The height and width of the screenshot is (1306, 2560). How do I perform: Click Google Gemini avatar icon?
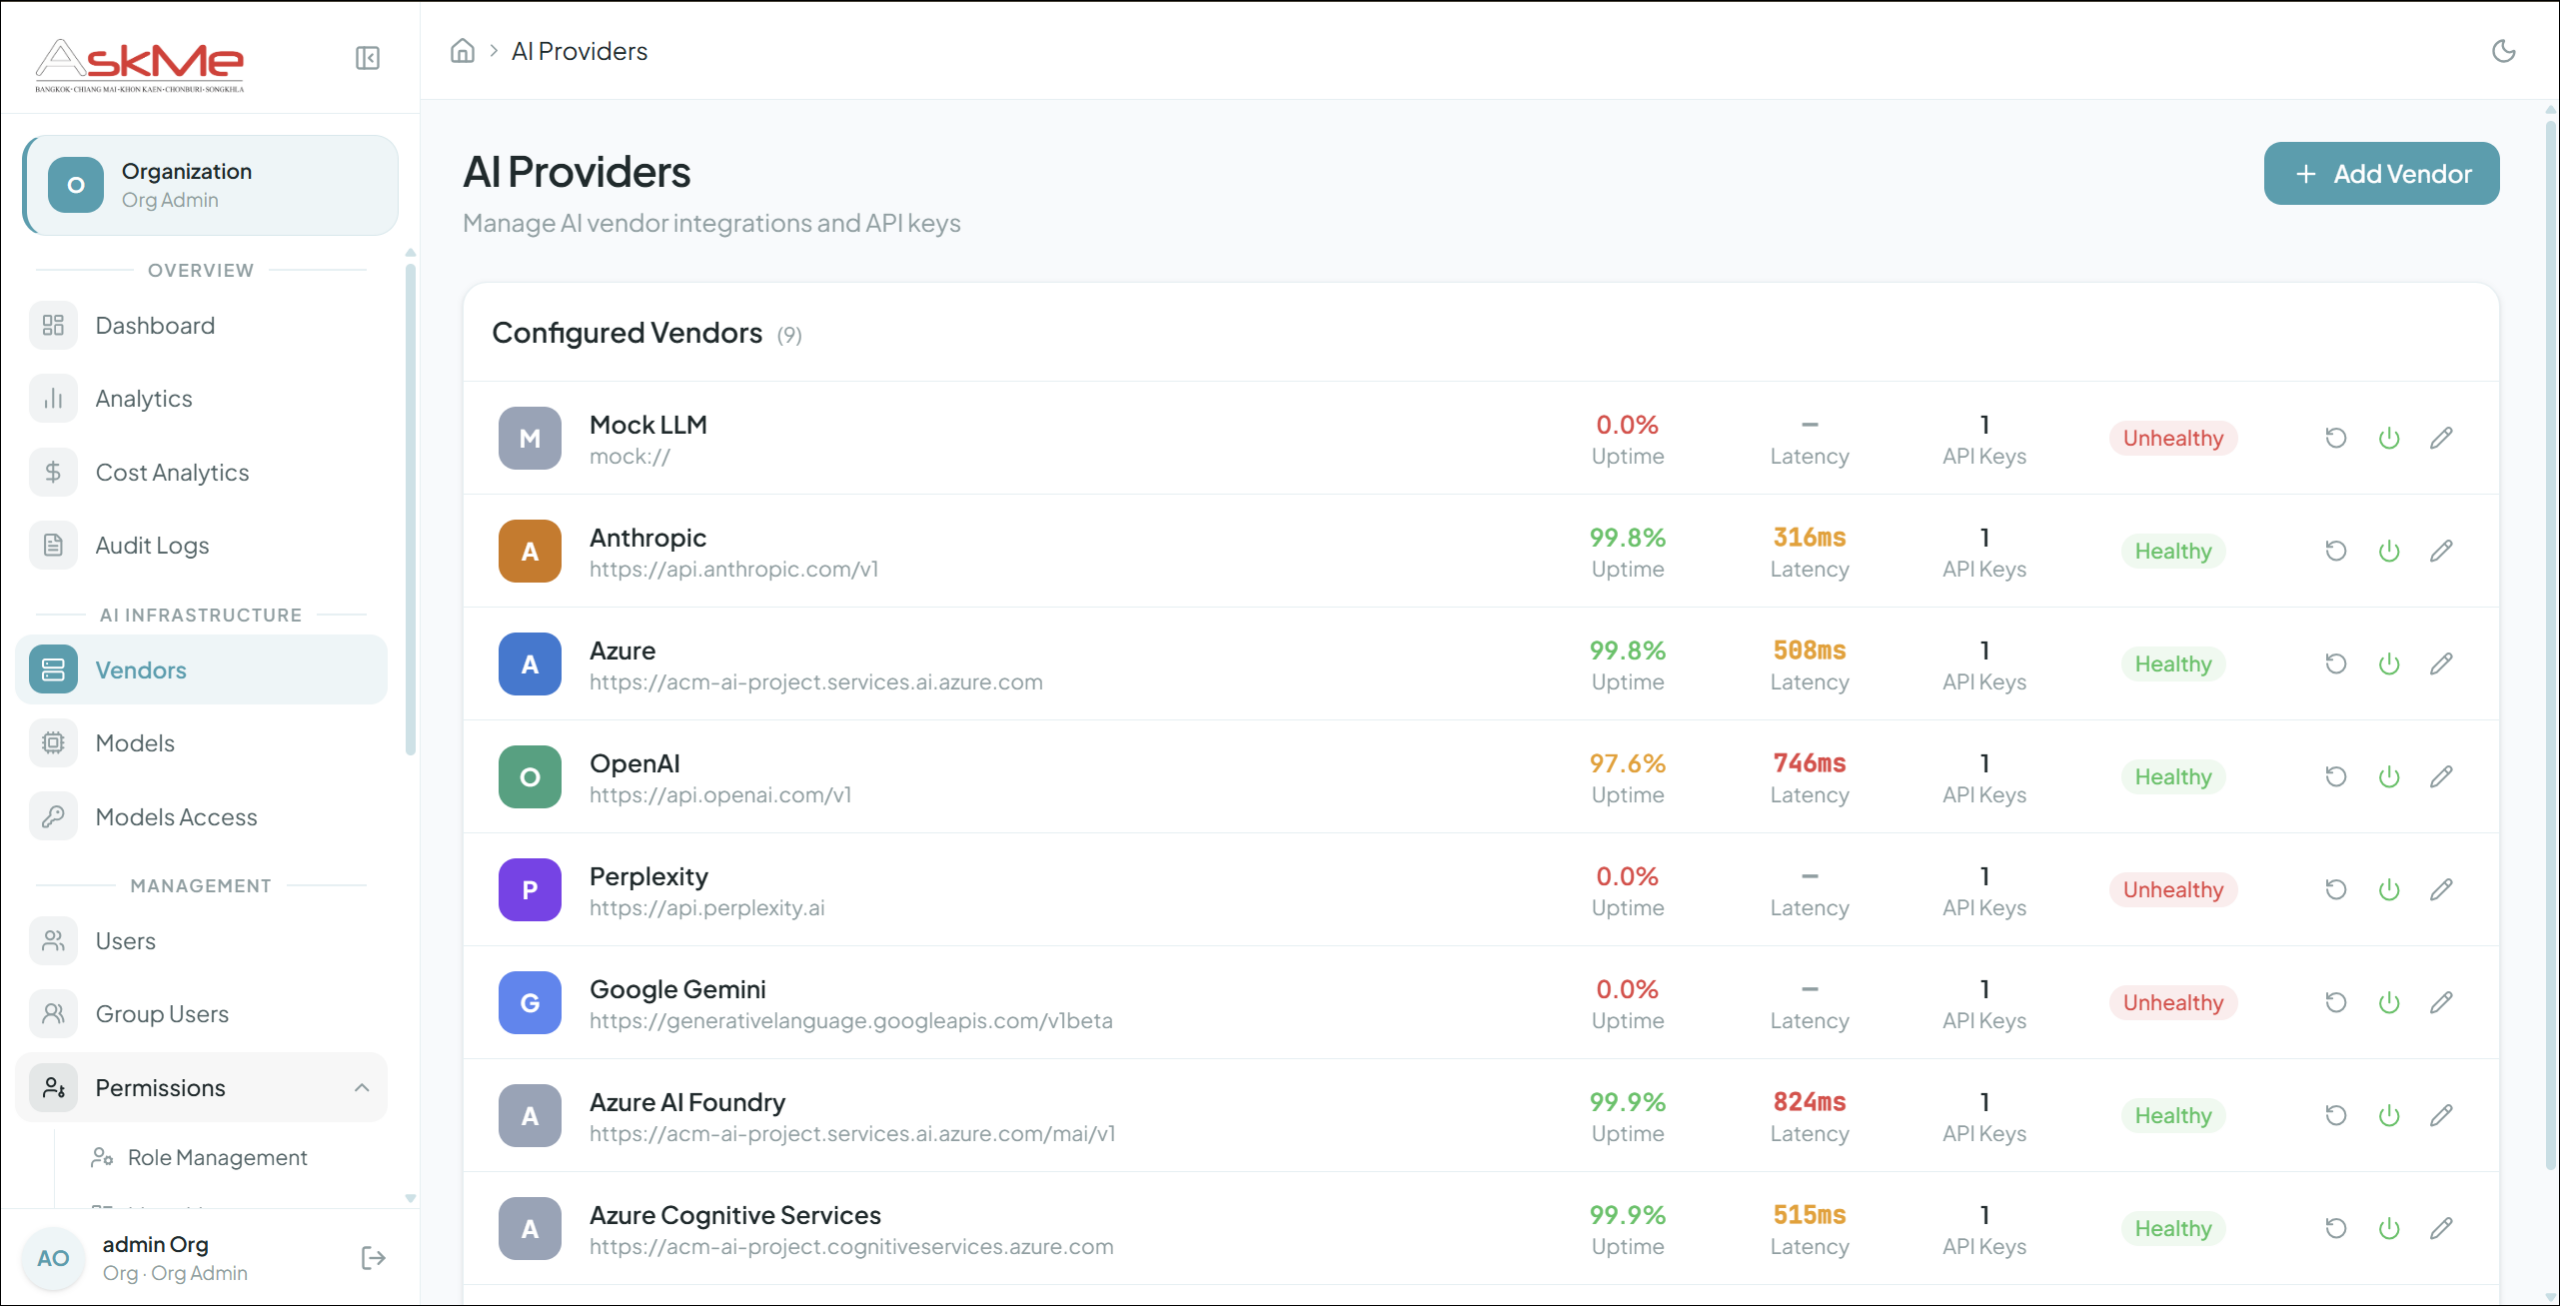tap(530, 1003)
